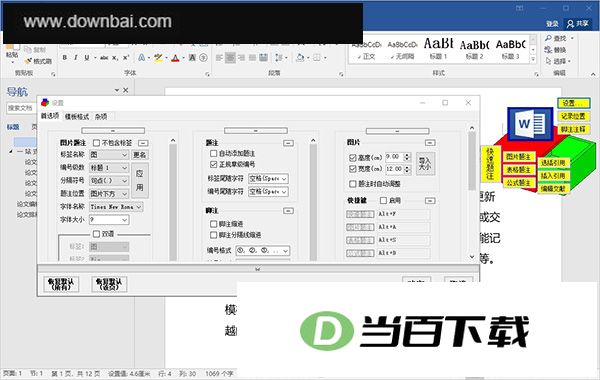Viewport: 600px width, 380px height.
Task: Open Select menu in editing group
Action: pyautogui.click(x=558, y=61)
